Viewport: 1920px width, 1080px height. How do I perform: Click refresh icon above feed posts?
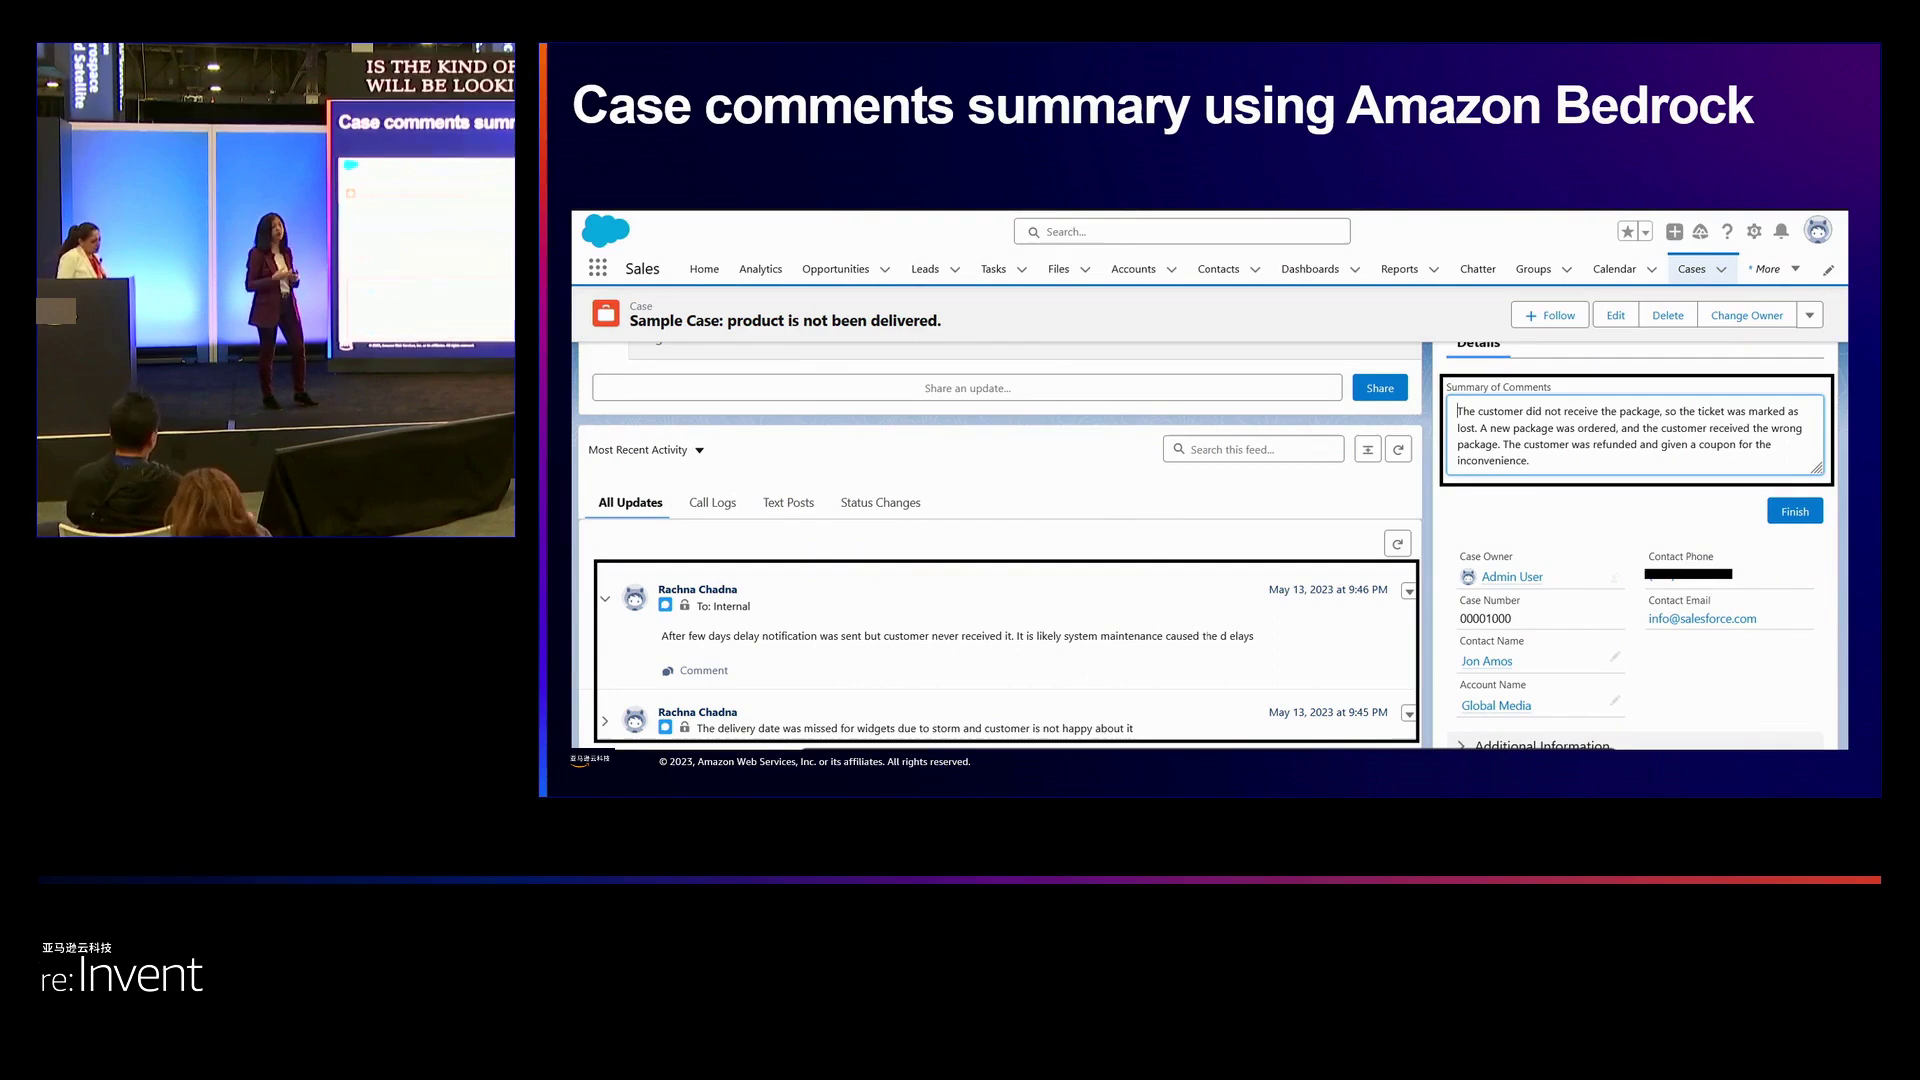click(x=1397, y=543)
